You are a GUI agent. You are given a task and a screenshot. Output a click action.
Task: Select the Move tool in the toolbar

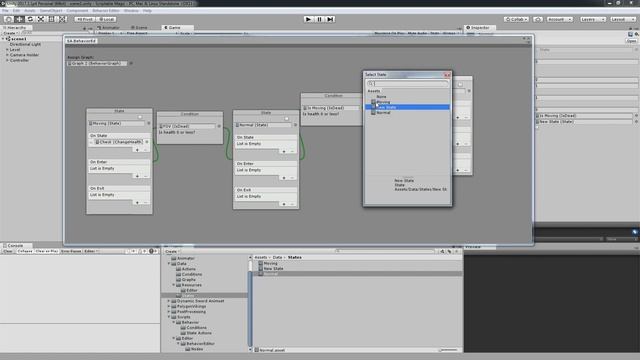[19, 19]
